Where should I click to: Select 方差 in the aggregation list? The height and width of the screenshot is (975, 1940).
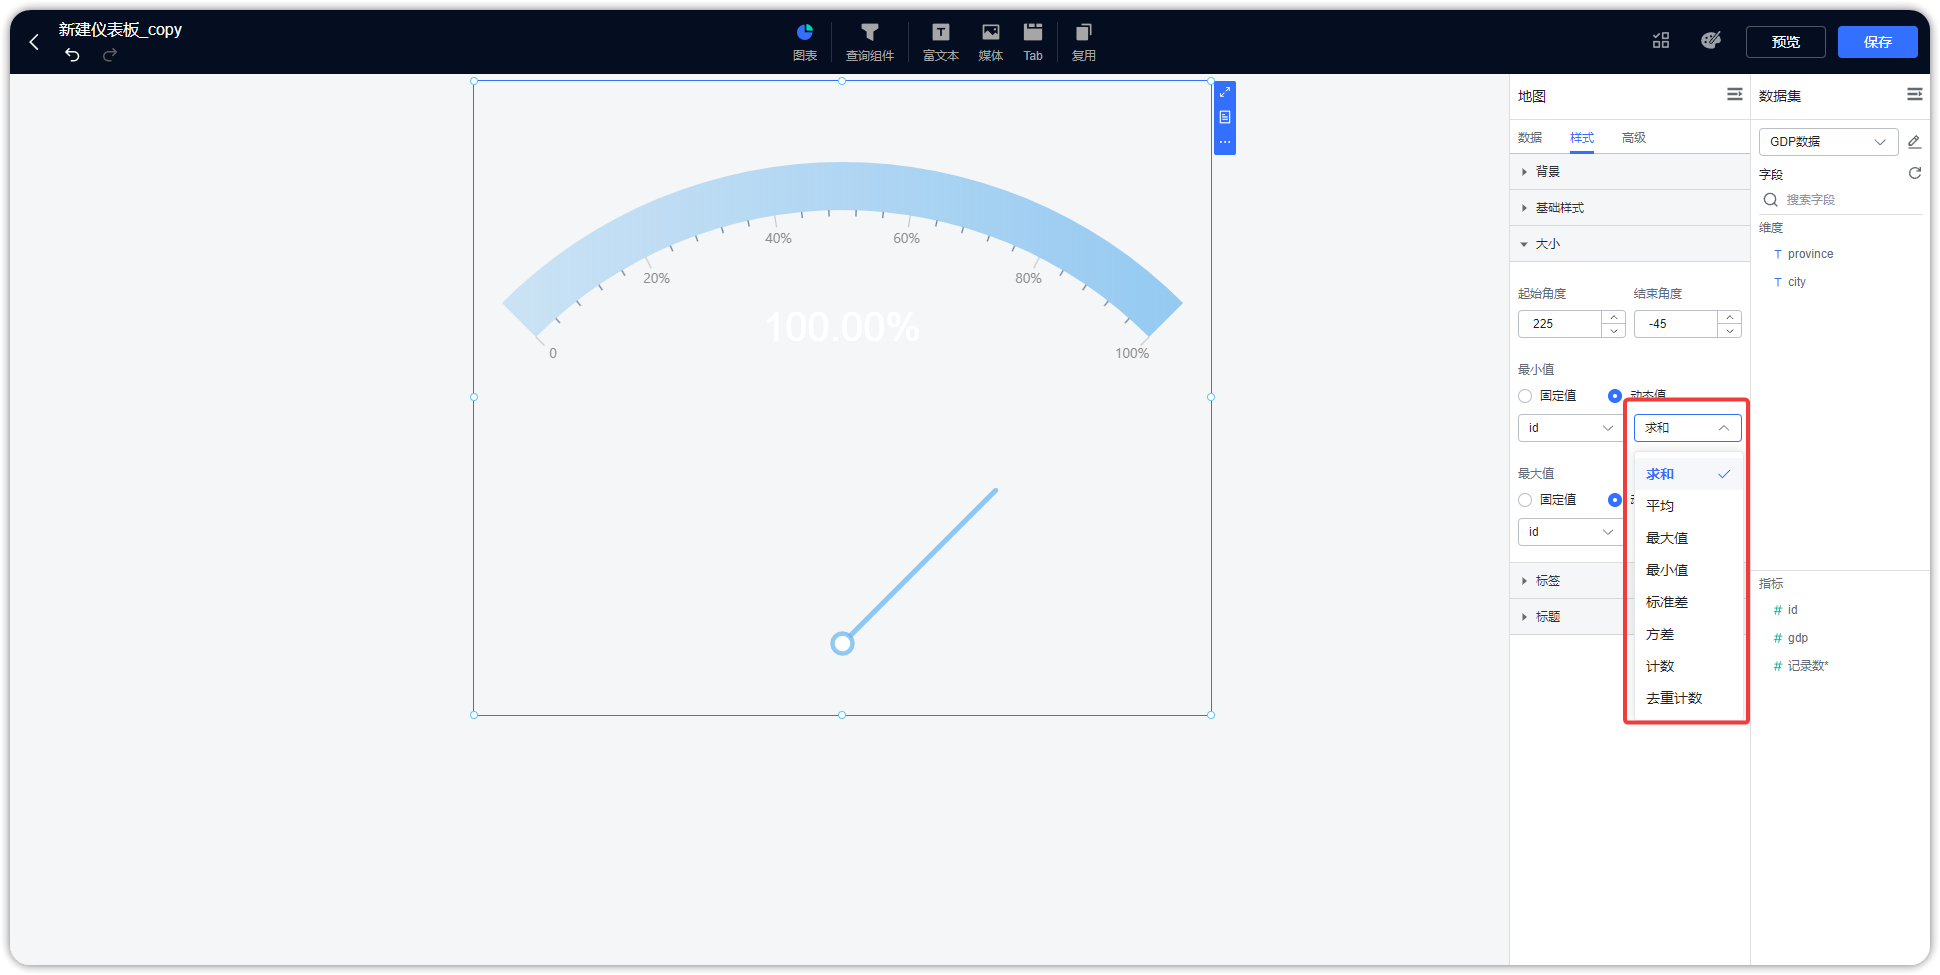coord(1688,634)
